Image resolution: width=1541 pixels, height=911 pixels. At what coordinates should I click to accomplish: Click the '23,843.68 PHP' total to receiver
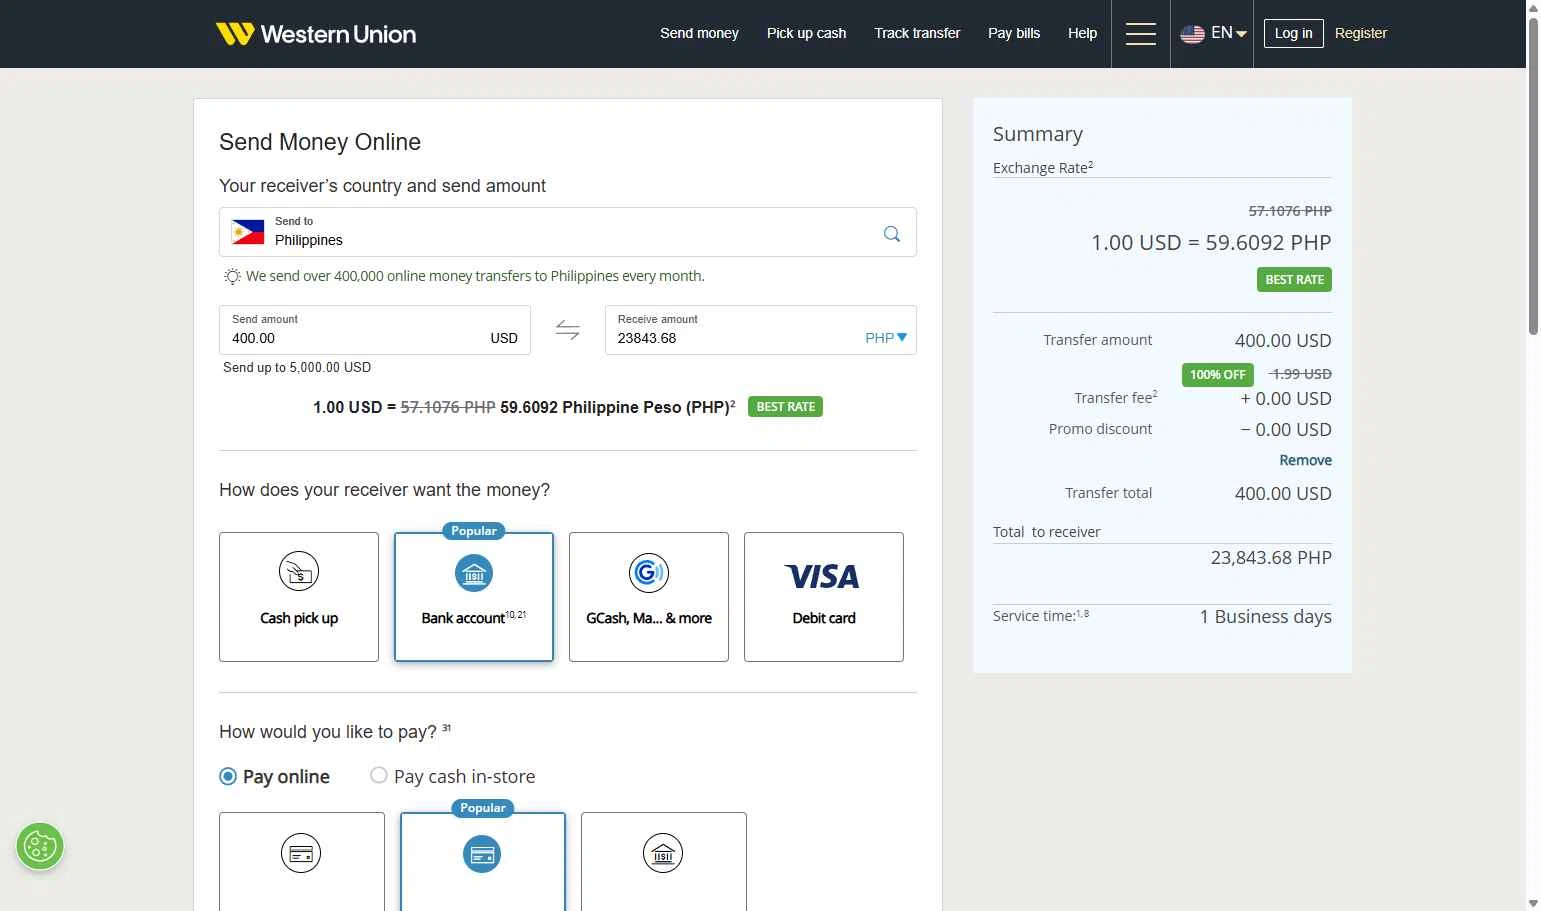click(1271, 557)
